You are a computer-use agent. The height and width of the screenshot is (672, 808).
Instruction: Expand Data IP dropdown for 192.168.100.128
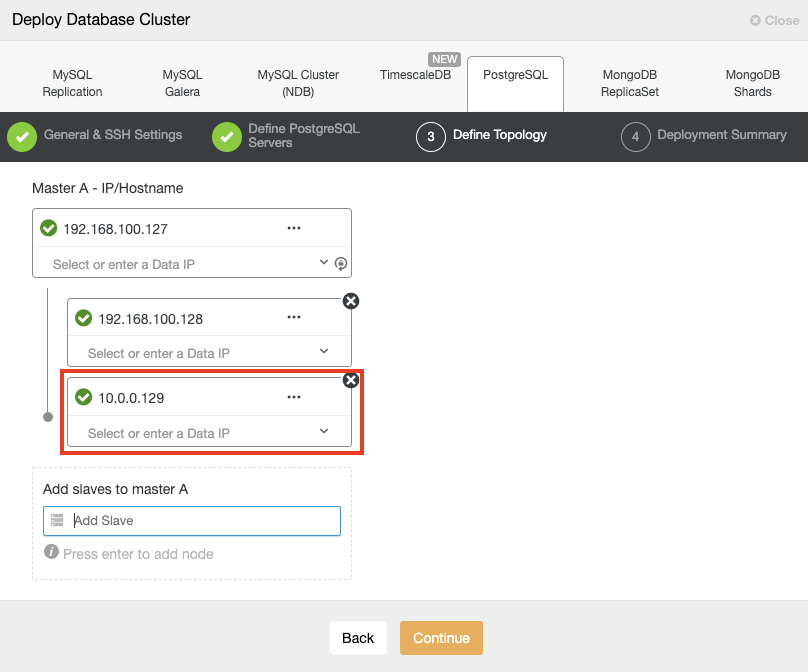pos(324,351)
